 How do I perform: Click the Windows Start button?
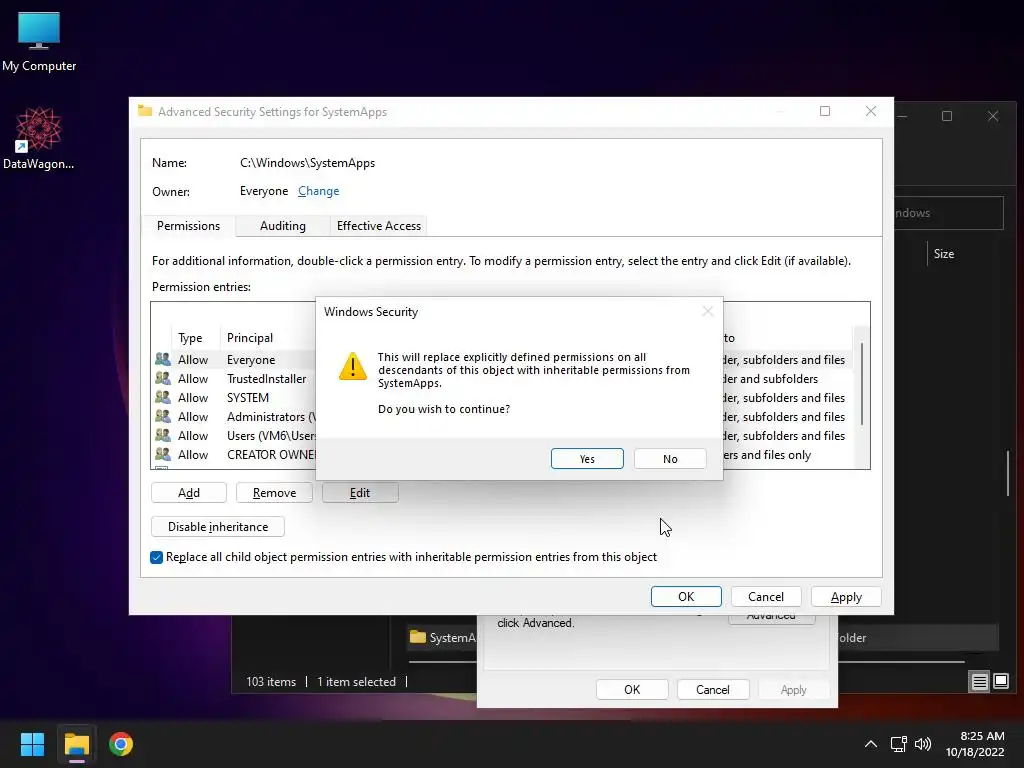(32, 744)
